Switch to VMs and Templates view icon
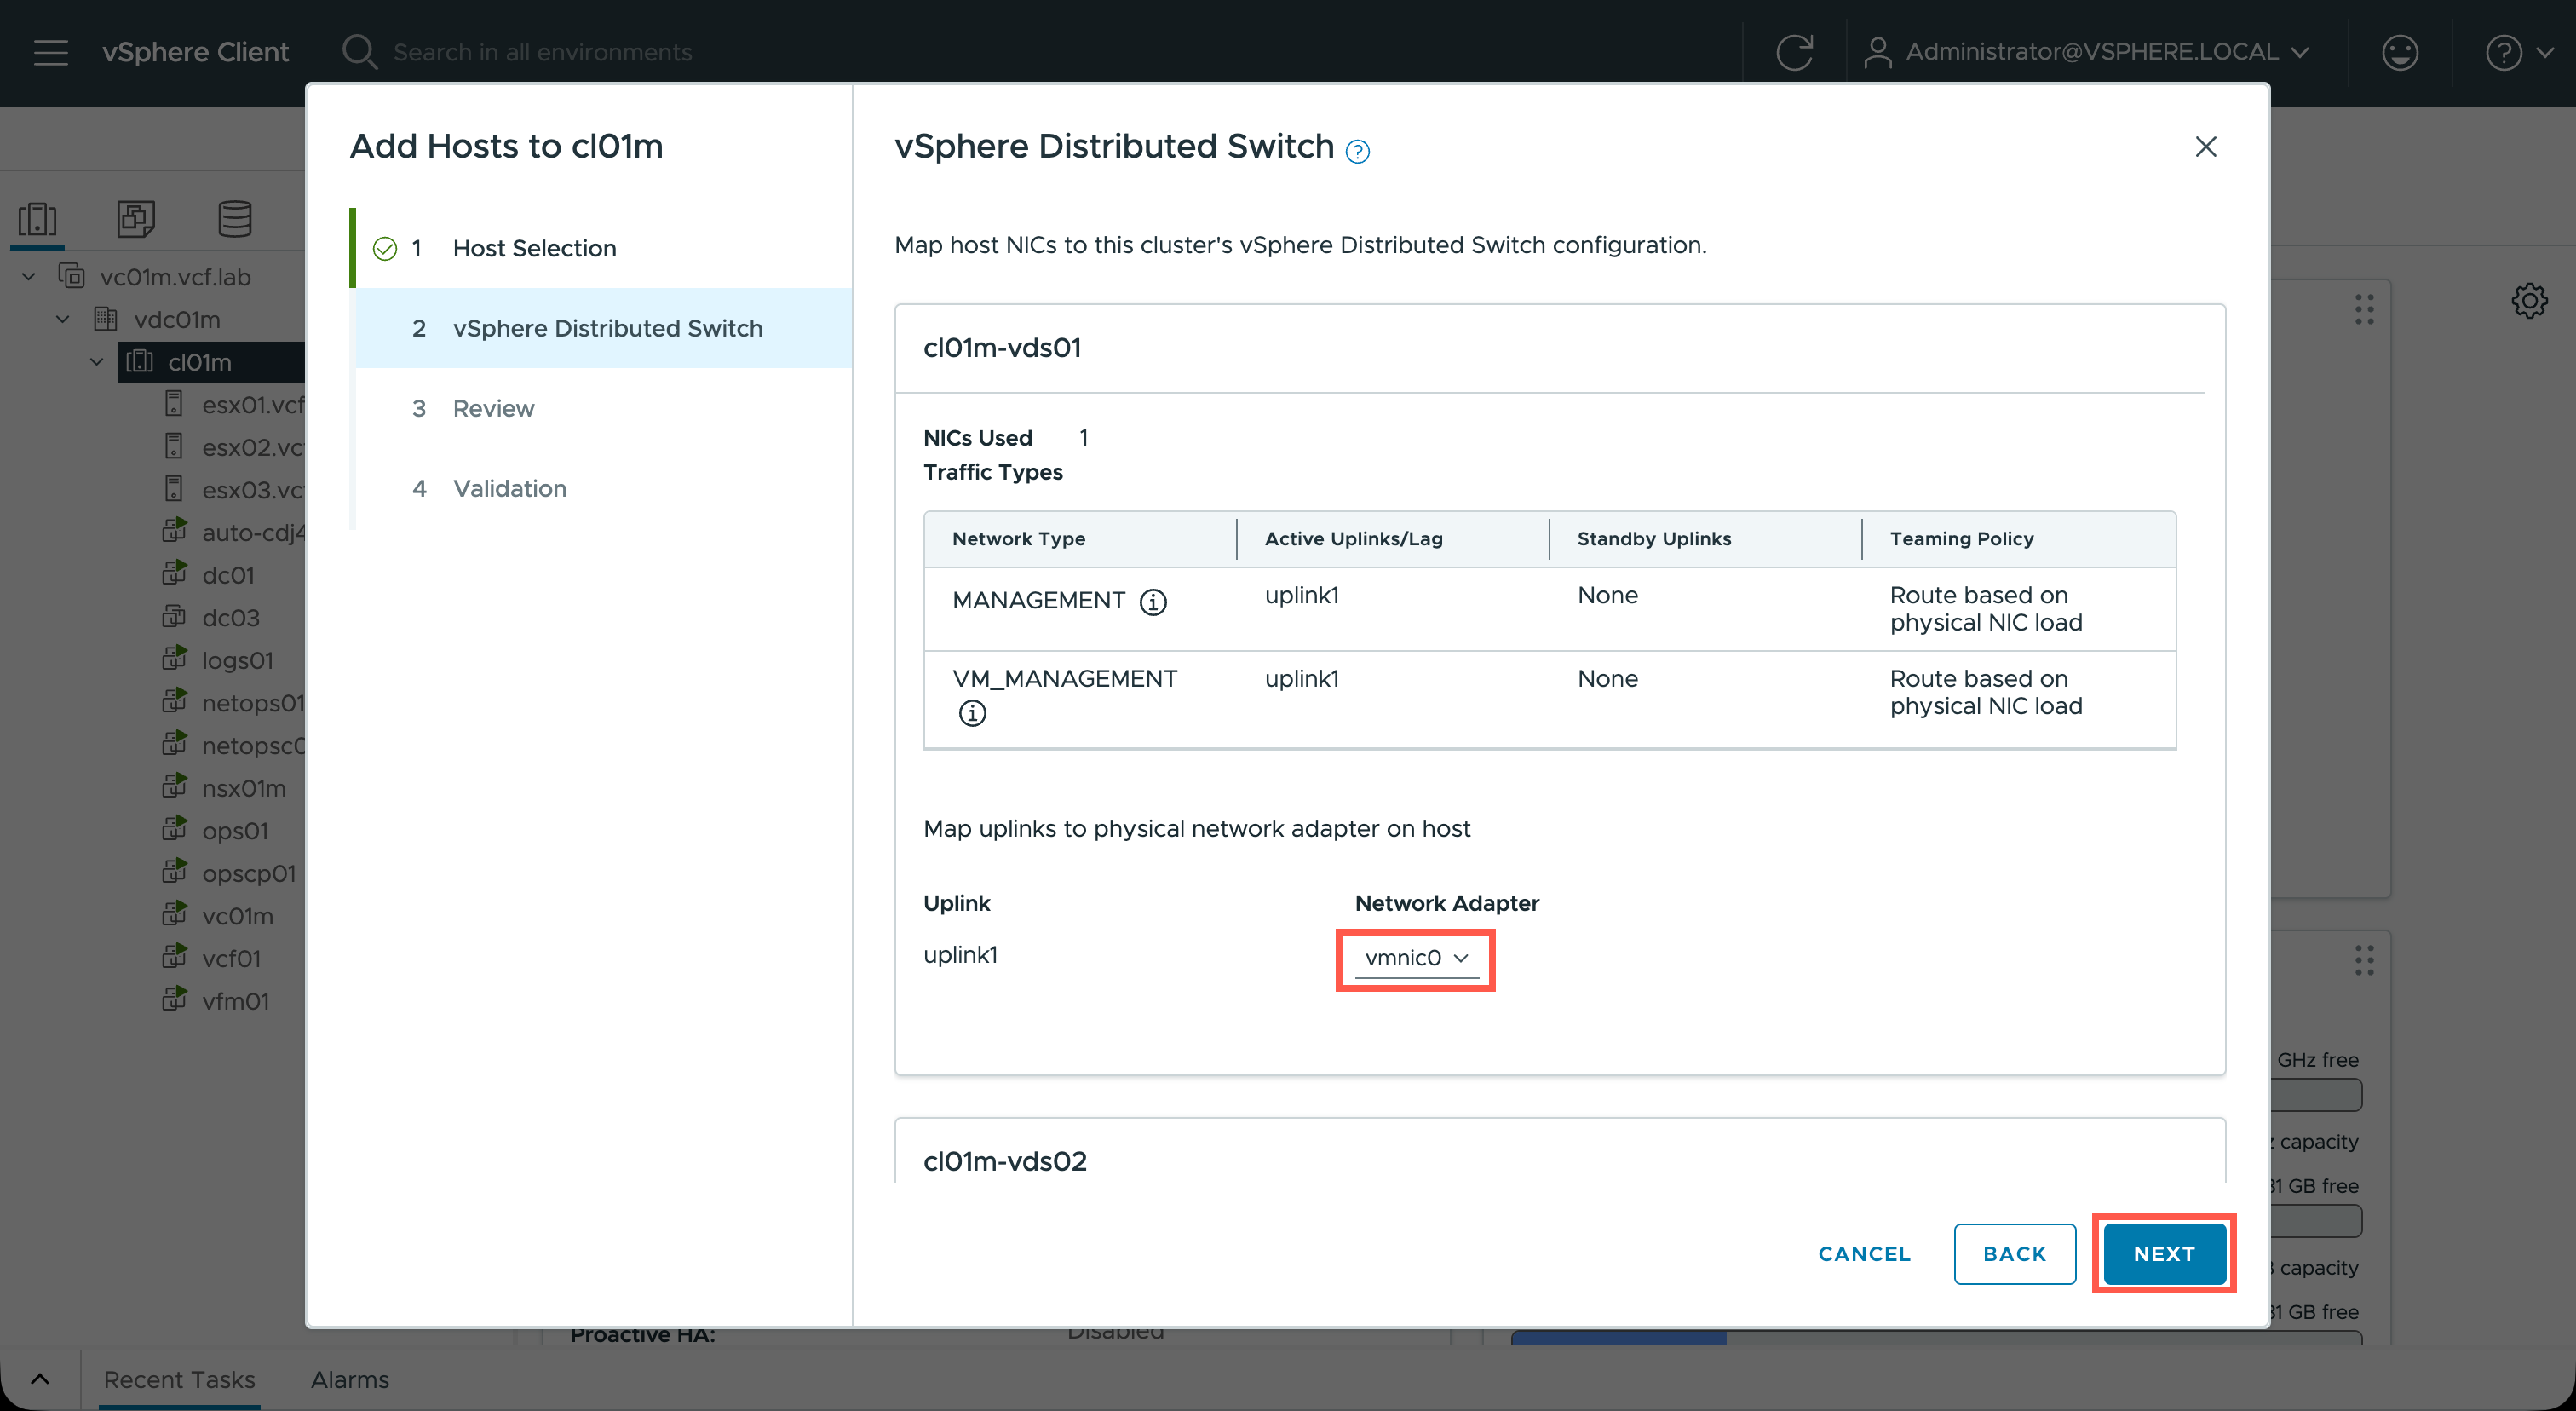 click(136, 218)
